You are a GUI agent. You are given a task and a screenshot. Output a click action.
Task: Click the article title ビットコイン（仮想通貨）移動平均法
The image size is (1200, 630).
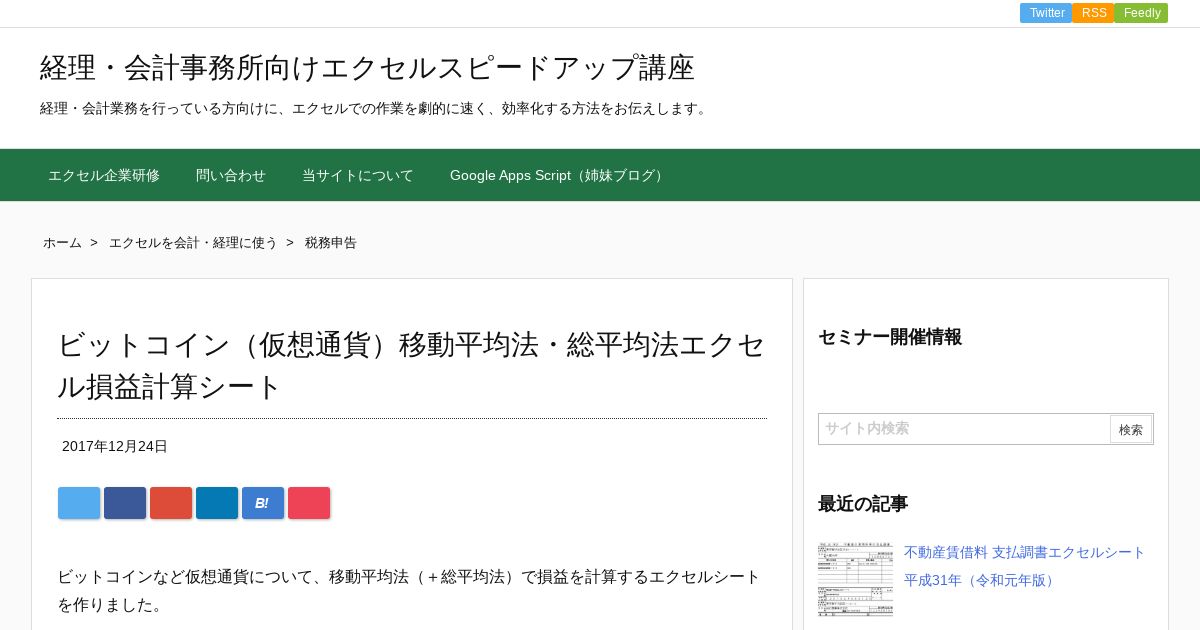tap(411, 365)
